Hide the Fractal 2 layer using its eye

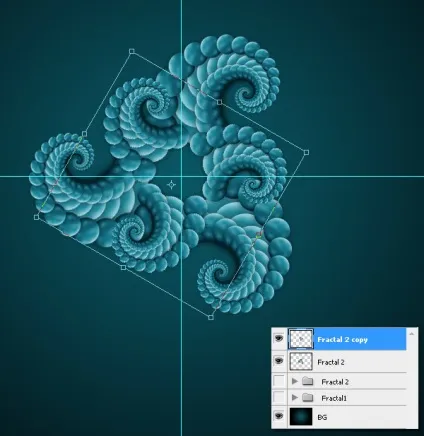pyautogui.click(x=279, y=361)
